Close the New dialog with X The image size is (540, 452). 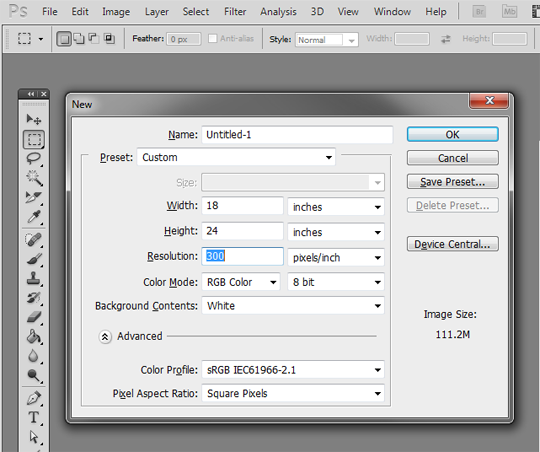[x=489, y=101]
